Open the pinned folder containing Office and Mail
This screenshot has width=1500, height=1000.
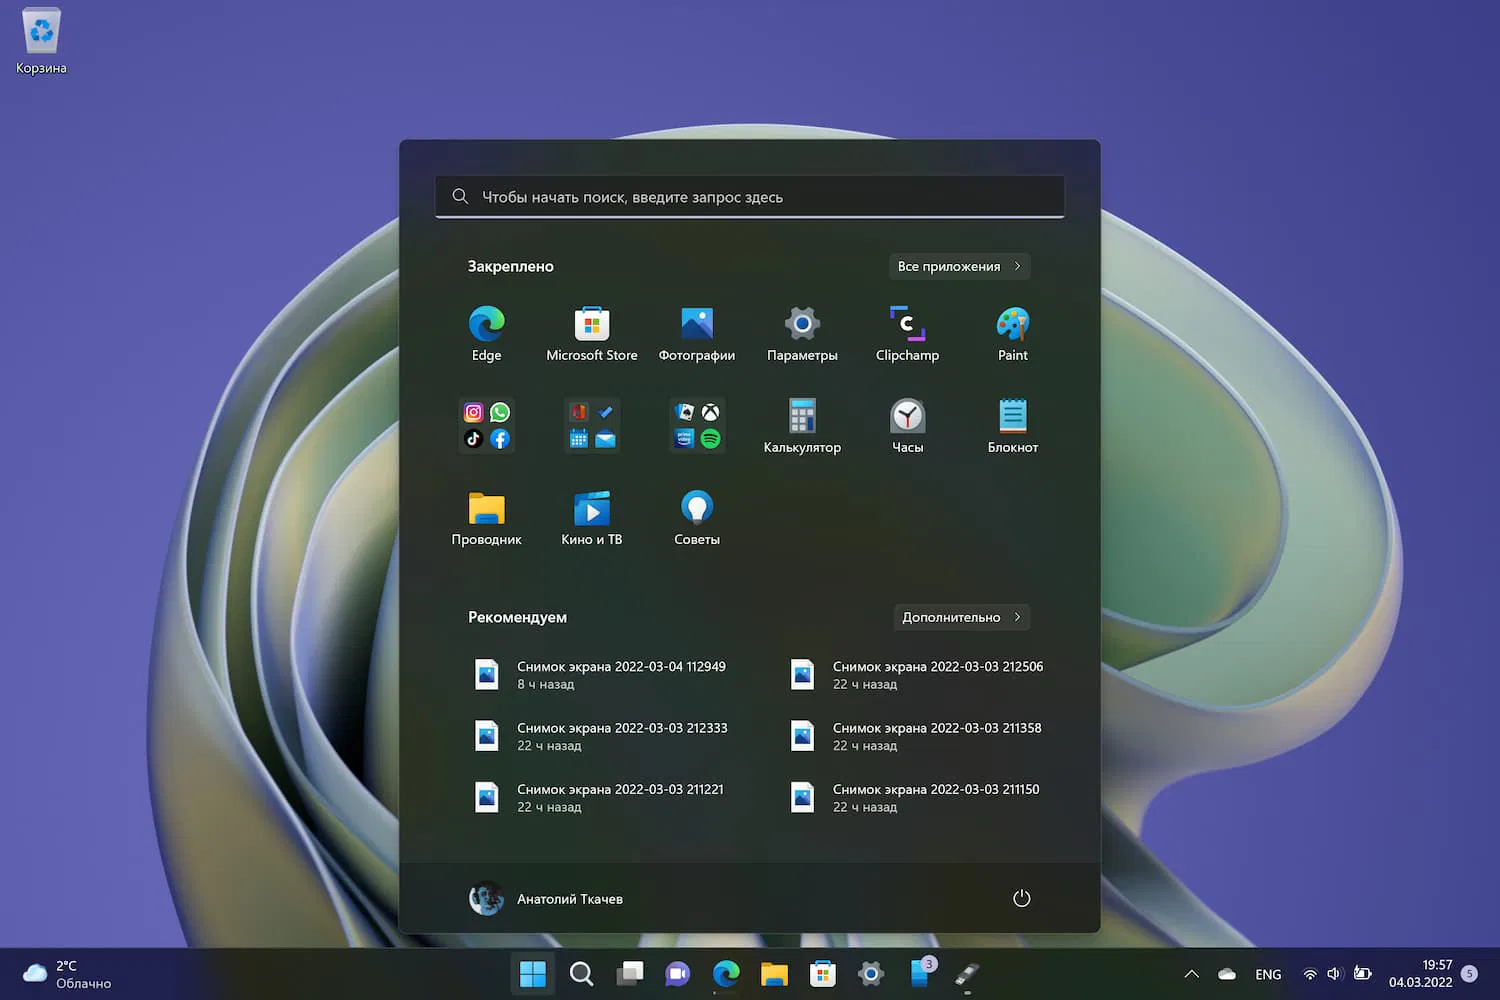click(x=592, y=425)
